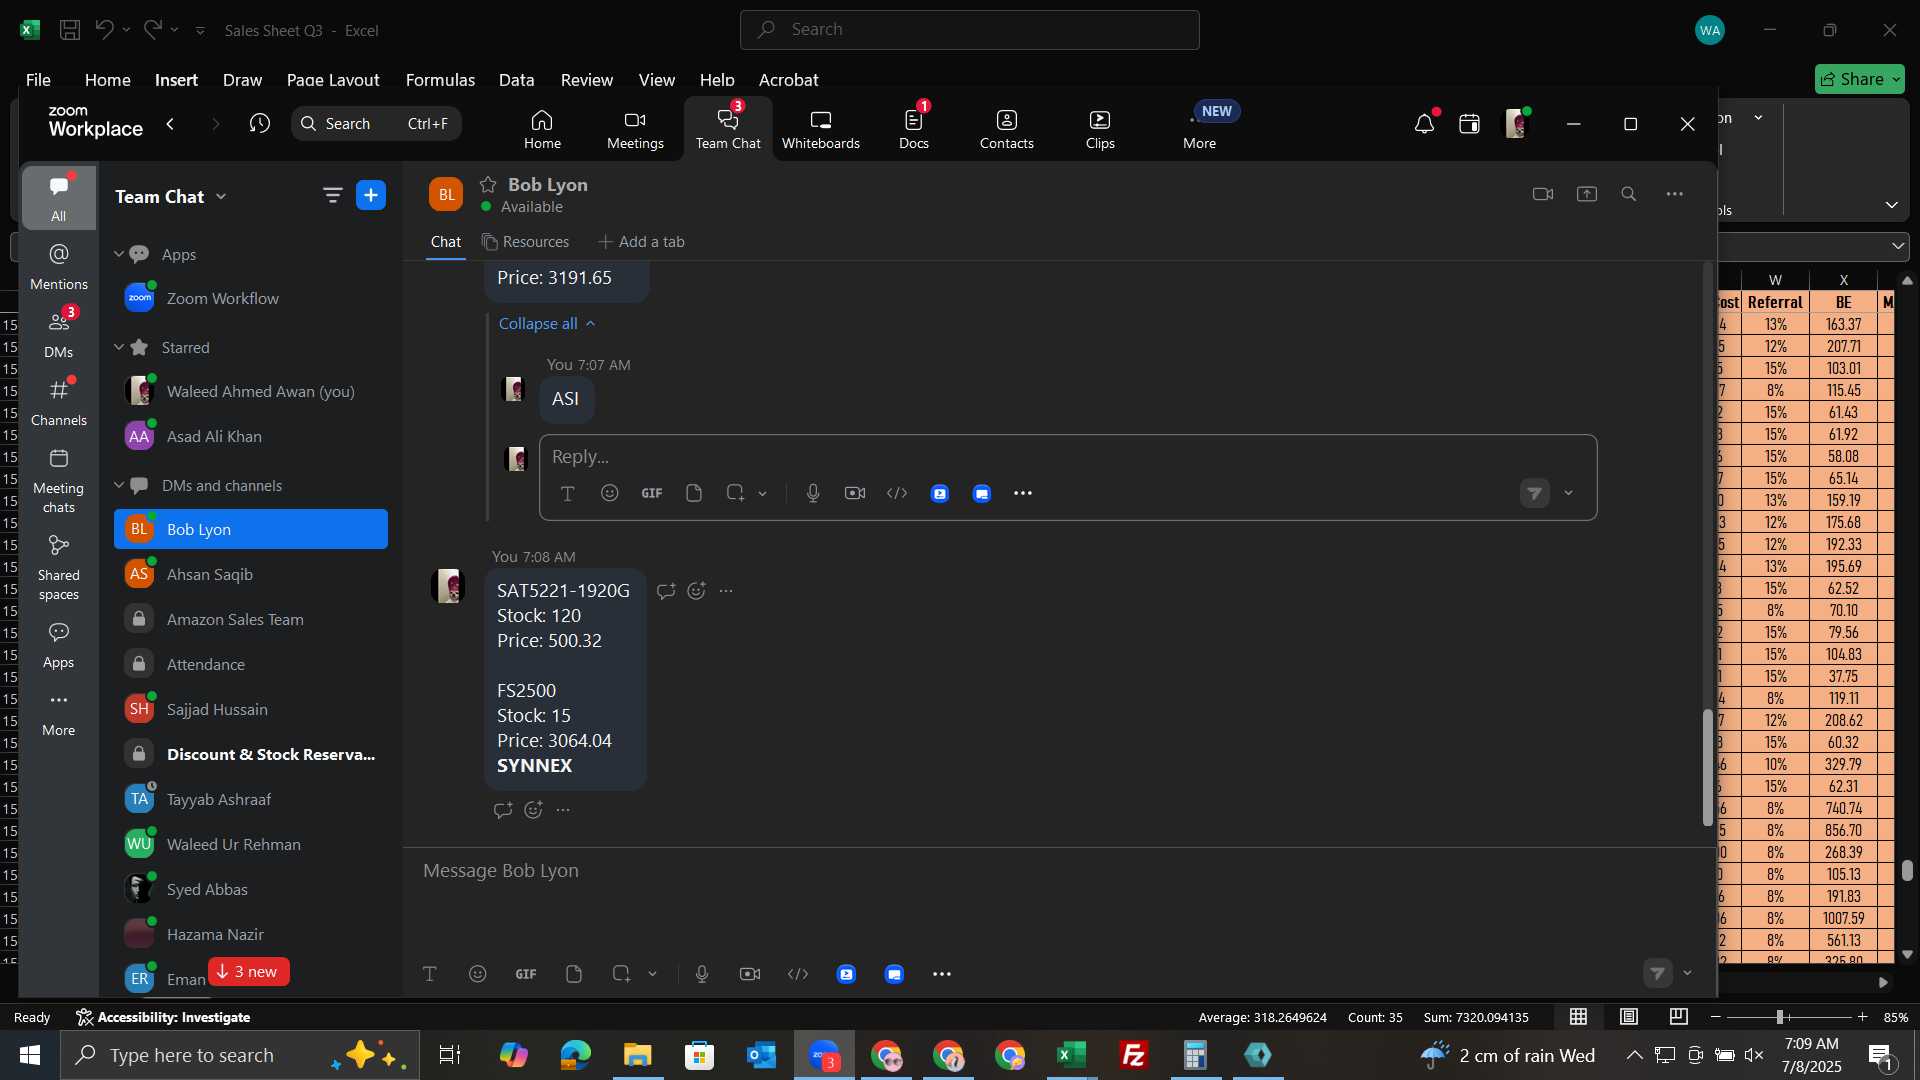Filter the Team Chat list
The height and width of the screenshot is (1080, 1920).
[332, 195]
